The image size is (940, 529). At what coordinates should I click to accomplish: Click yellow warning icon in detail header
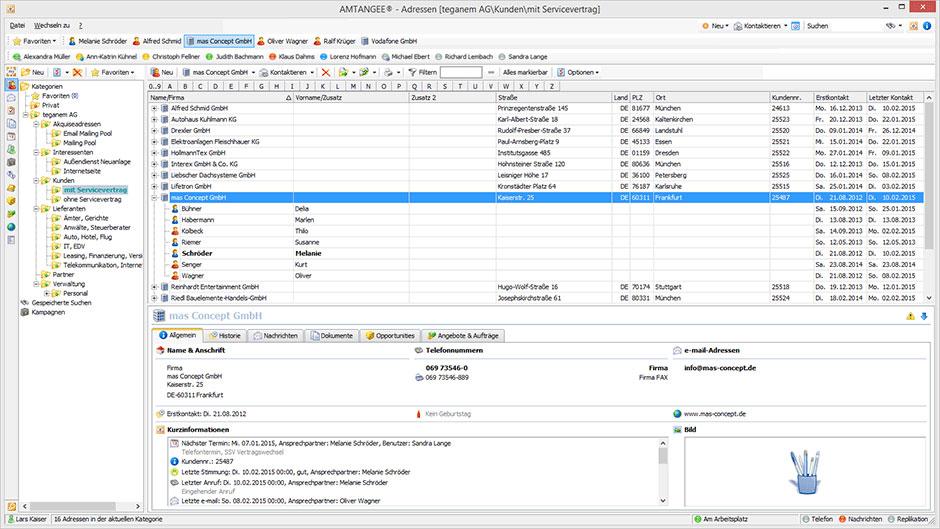tap(911, 316)
